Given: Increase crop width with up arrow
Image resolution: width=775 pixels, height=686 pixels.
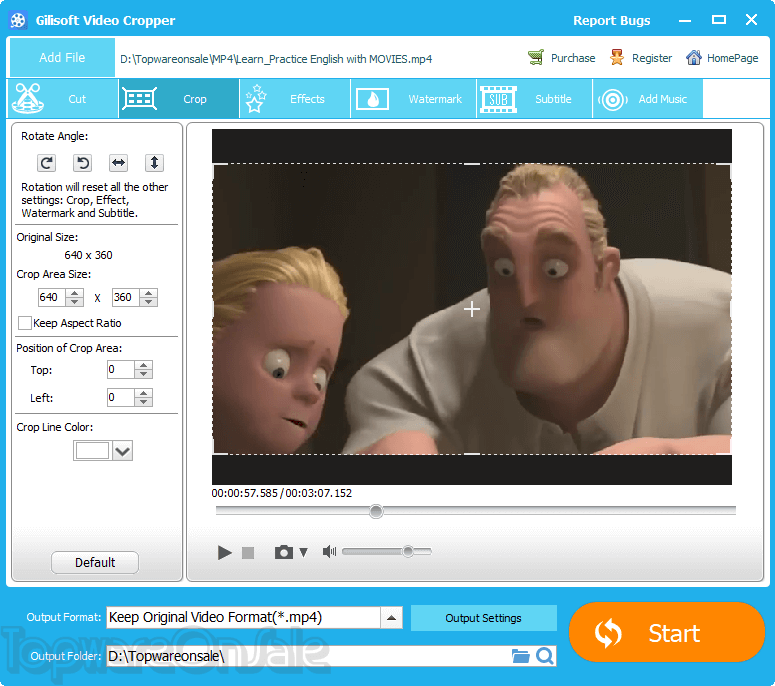Looking at the screenshot, I should tap(75, 293).
